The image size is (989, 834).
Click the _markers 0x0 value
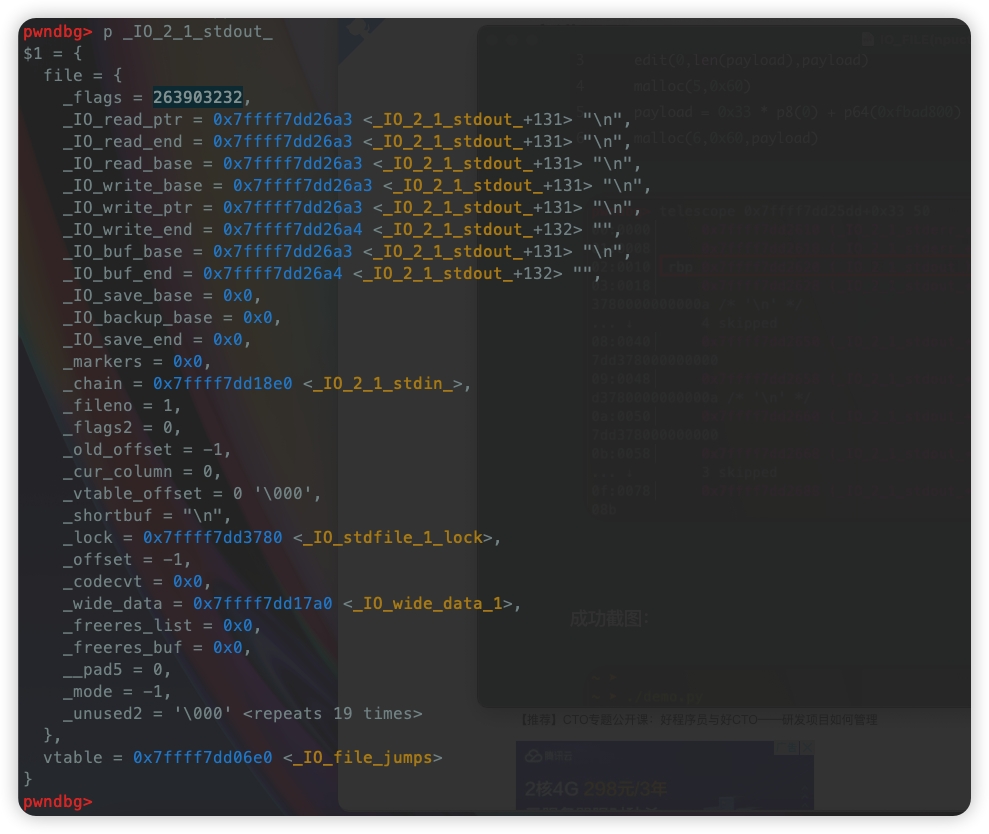[188, 361]
